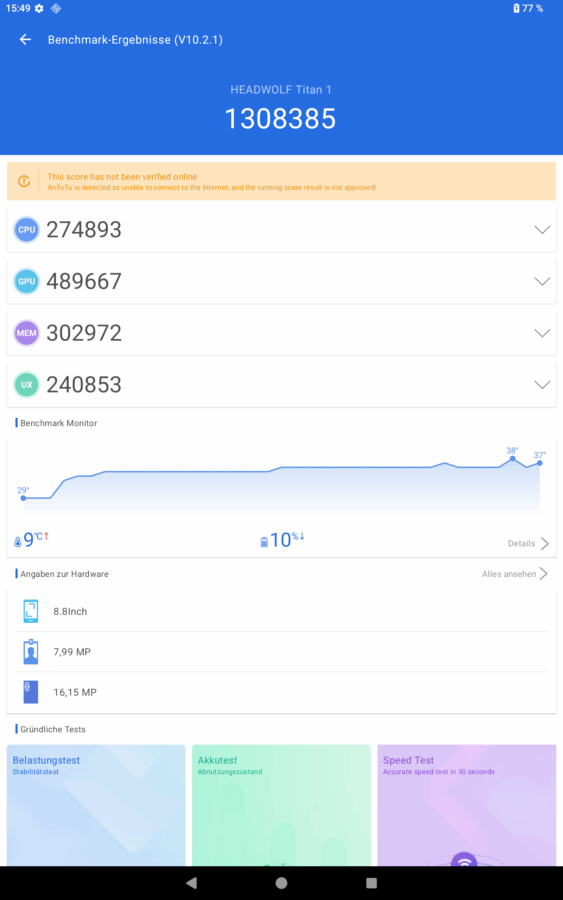
Task: Open the Akkutest battery wear card
Action: coord(281,805)
